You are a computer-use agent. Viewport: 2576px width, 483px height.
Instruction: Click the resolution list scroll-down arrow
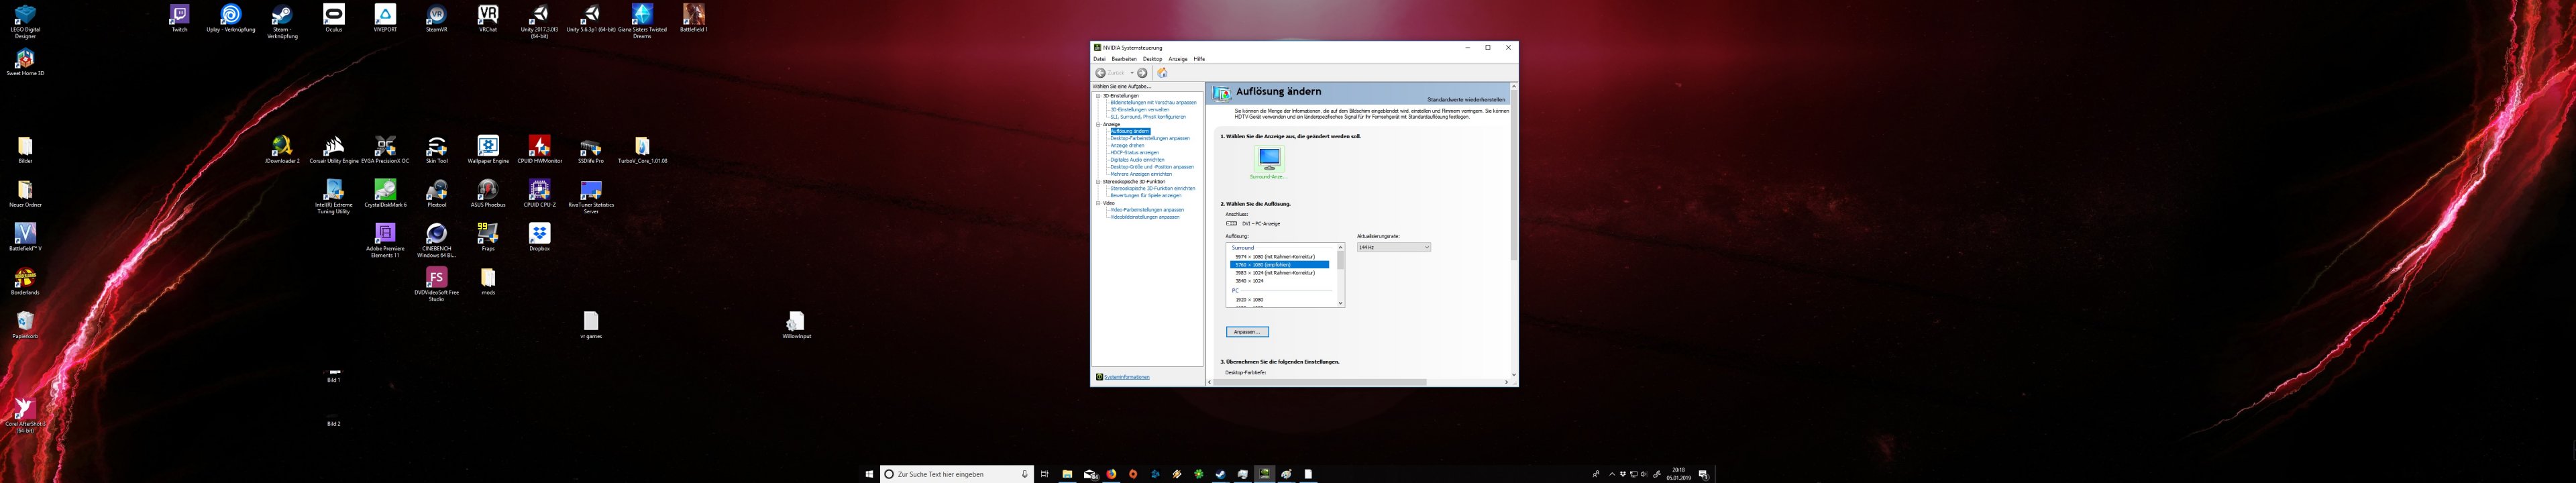coord(1340,303)
